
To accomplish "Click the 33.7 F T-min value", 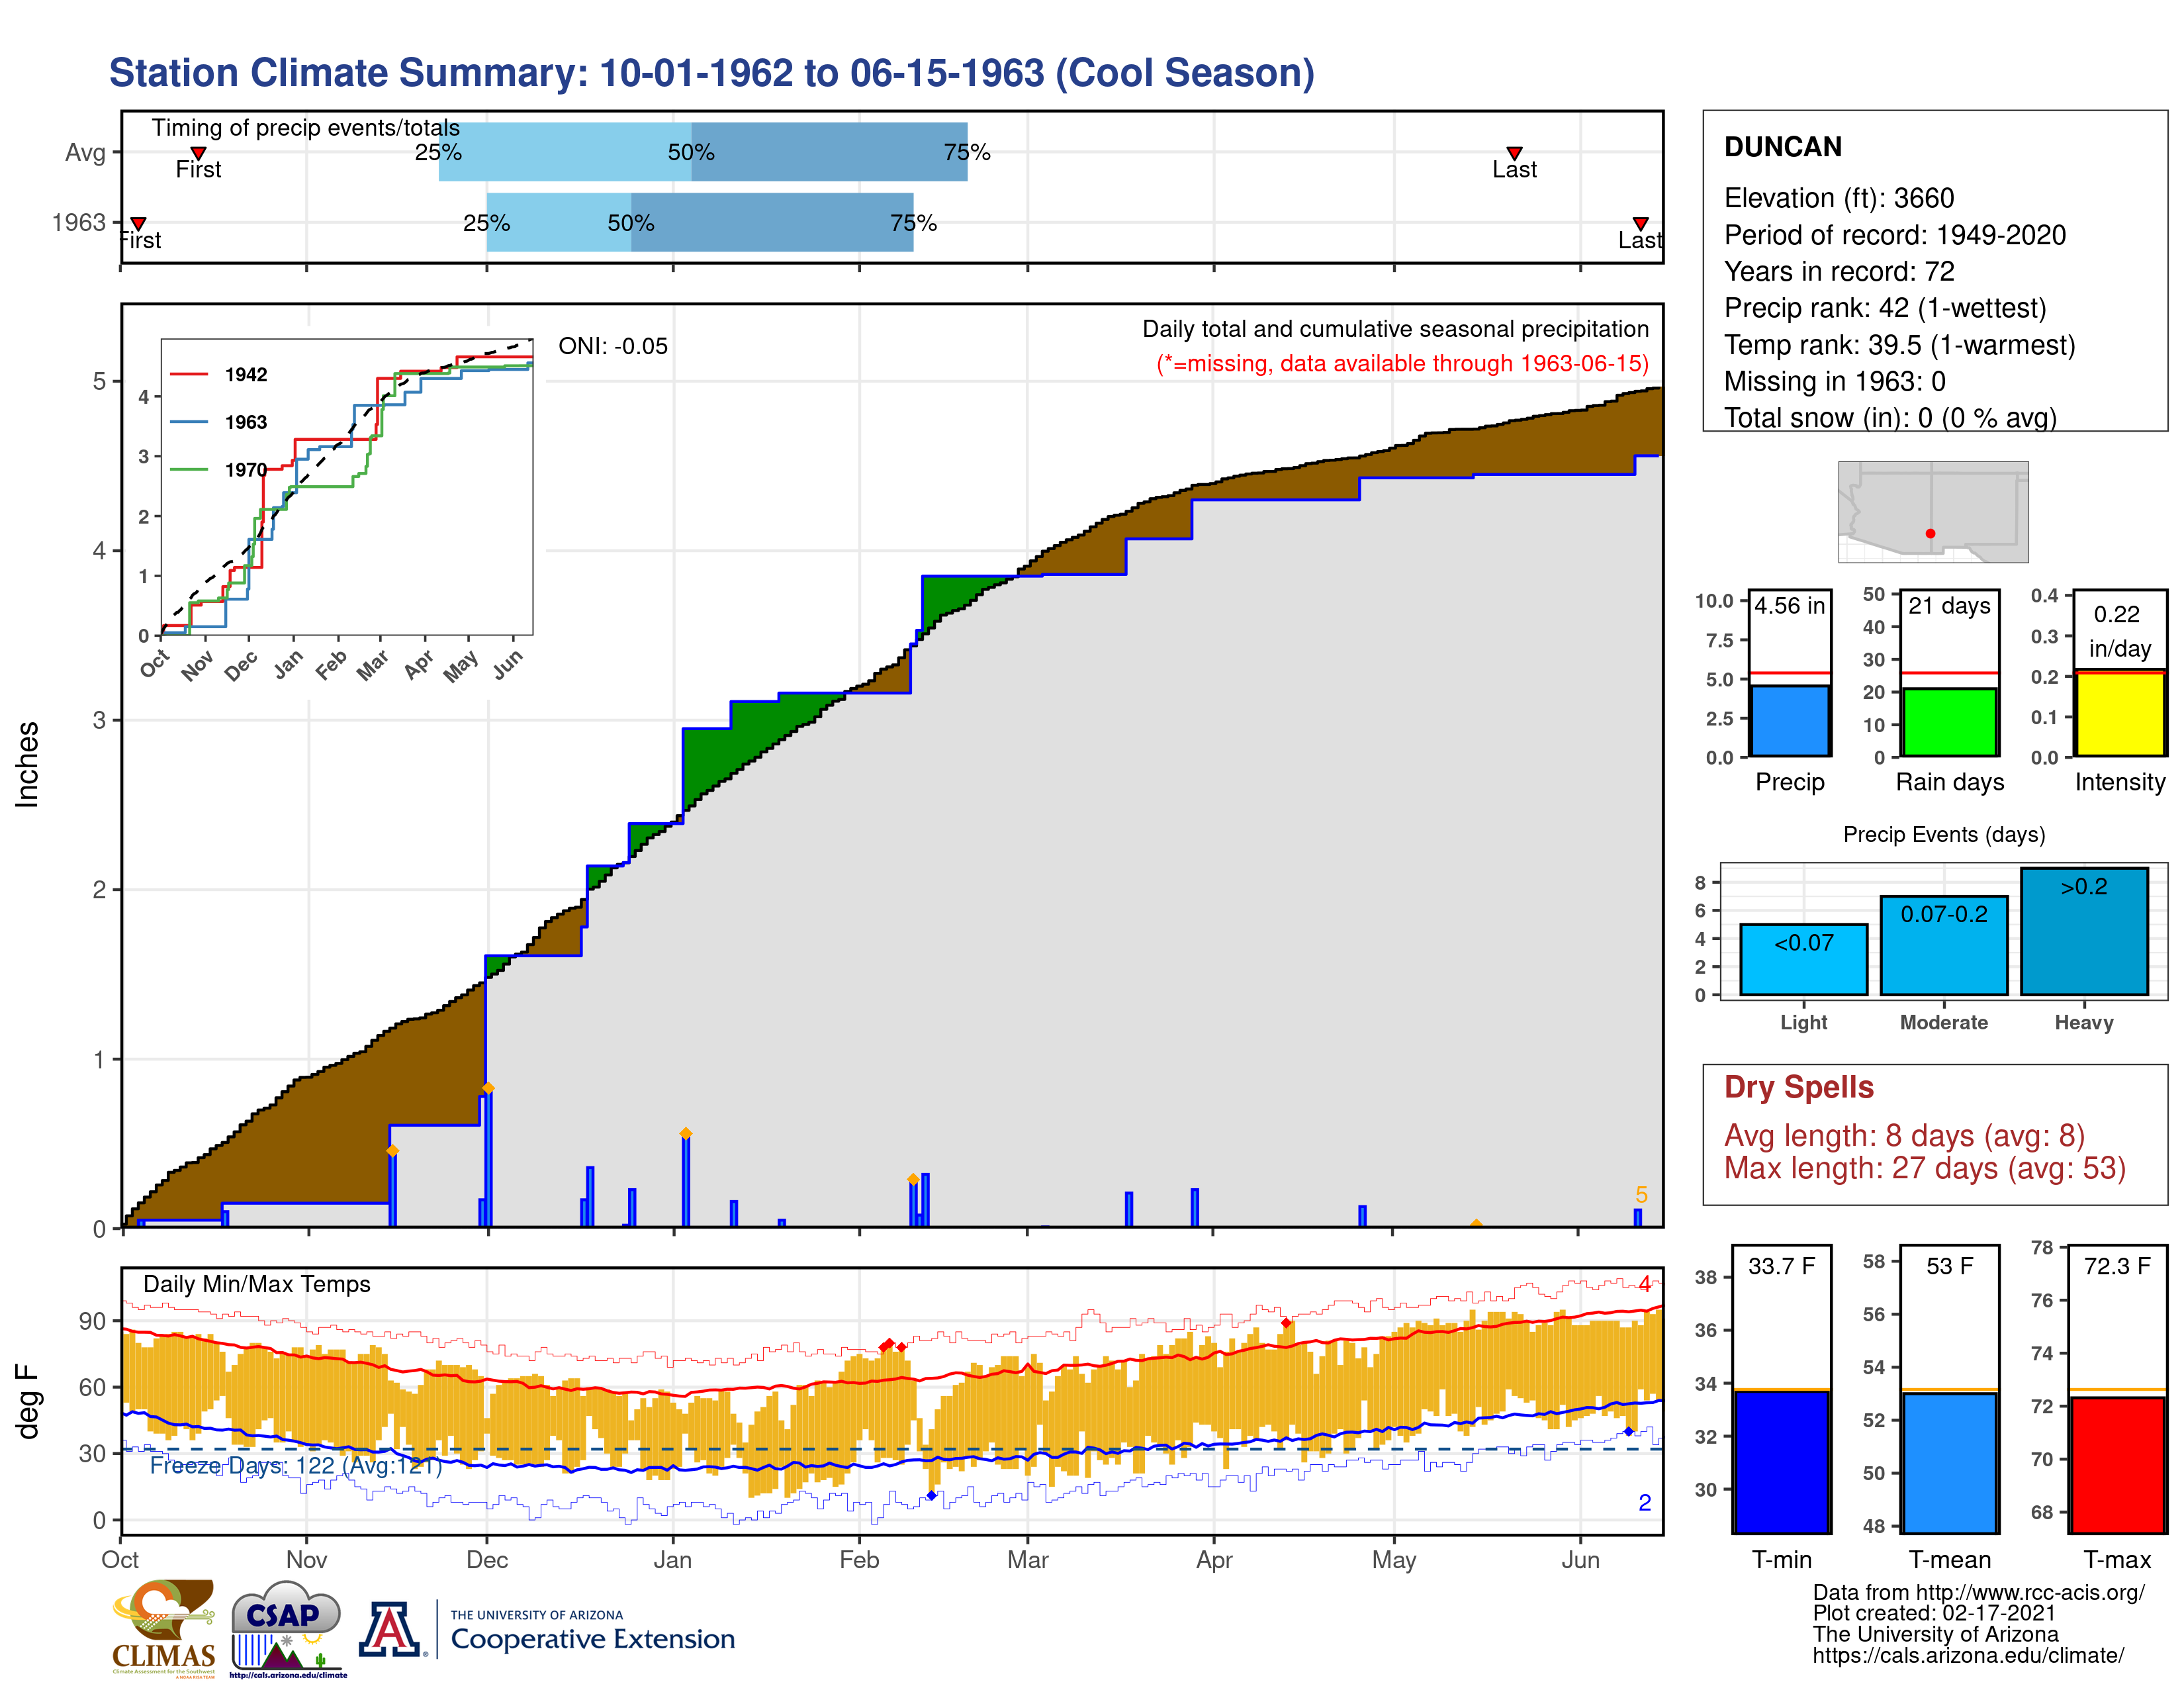I will pyautogui.click(x=1781, y=1266).
